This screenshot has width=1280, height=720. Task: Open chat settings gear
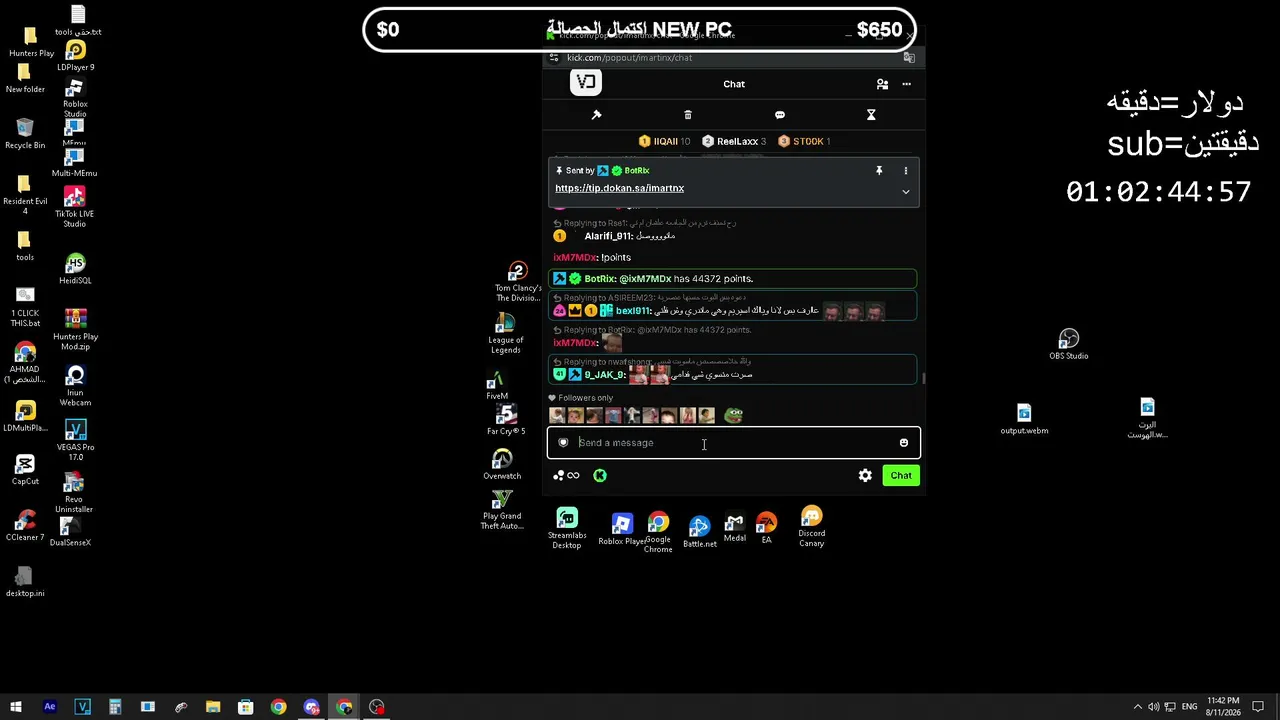tap(865, 476)
